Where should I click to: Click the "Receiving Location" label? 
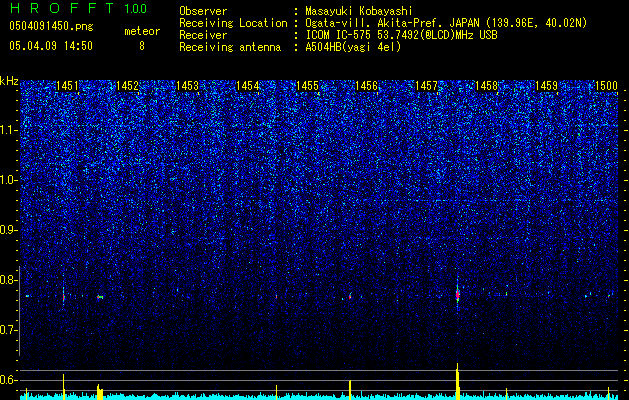(x=233, y=23)
